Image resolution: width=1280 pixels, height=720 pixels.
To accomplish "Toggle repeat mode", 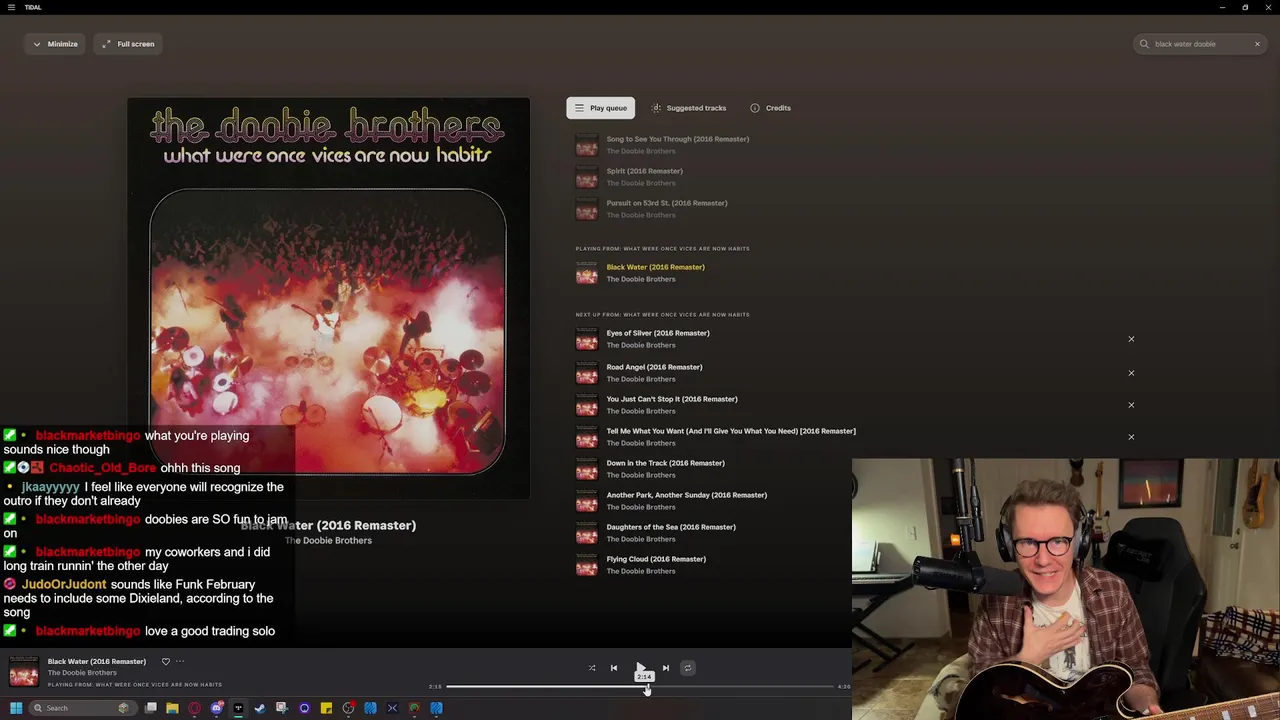I will [687, 668].
